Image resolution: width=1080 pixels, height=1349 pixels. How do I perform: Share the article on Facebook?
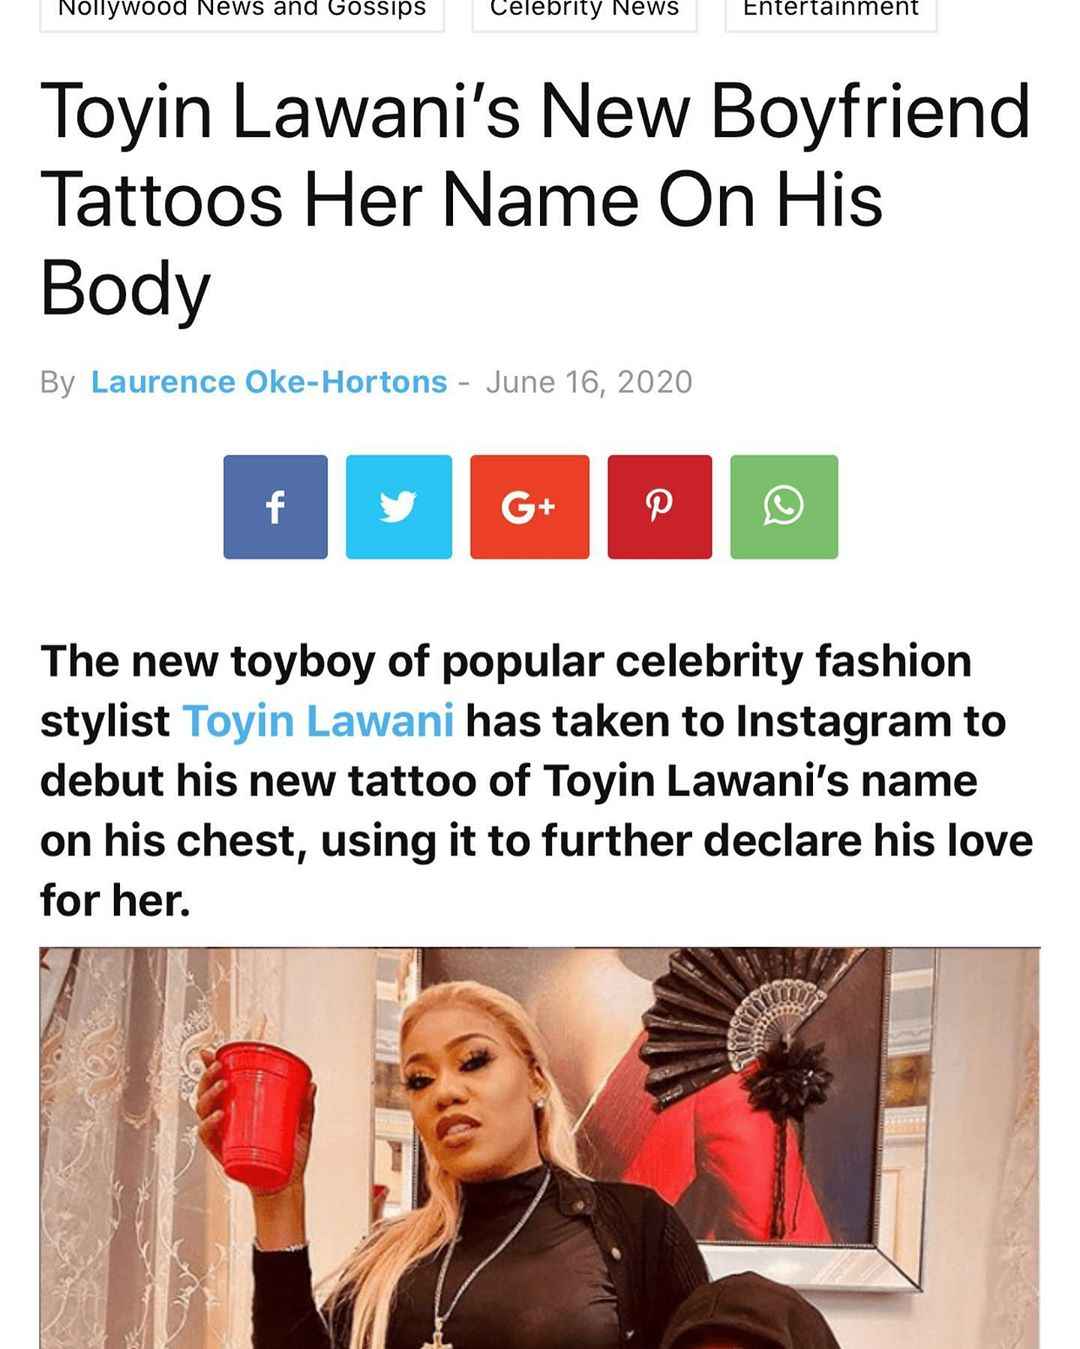[x=275, y=507]
